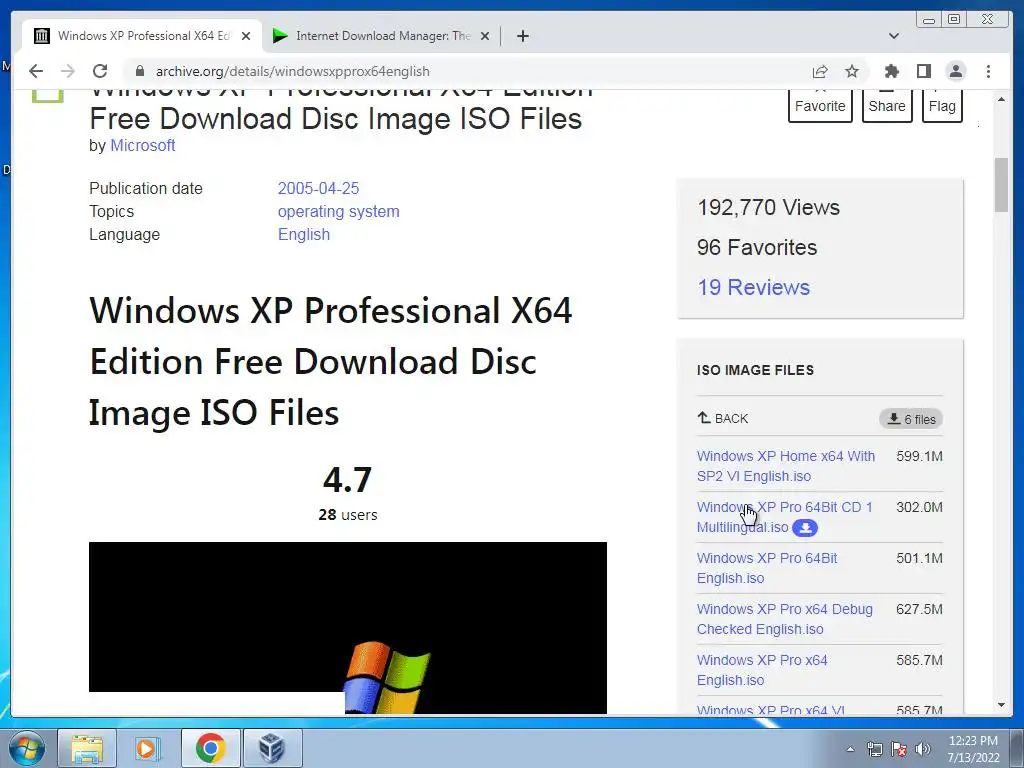
Task: Open Windows XP Home x64 With SP2 VI English.iso
Action: click(x=786, y=466)
